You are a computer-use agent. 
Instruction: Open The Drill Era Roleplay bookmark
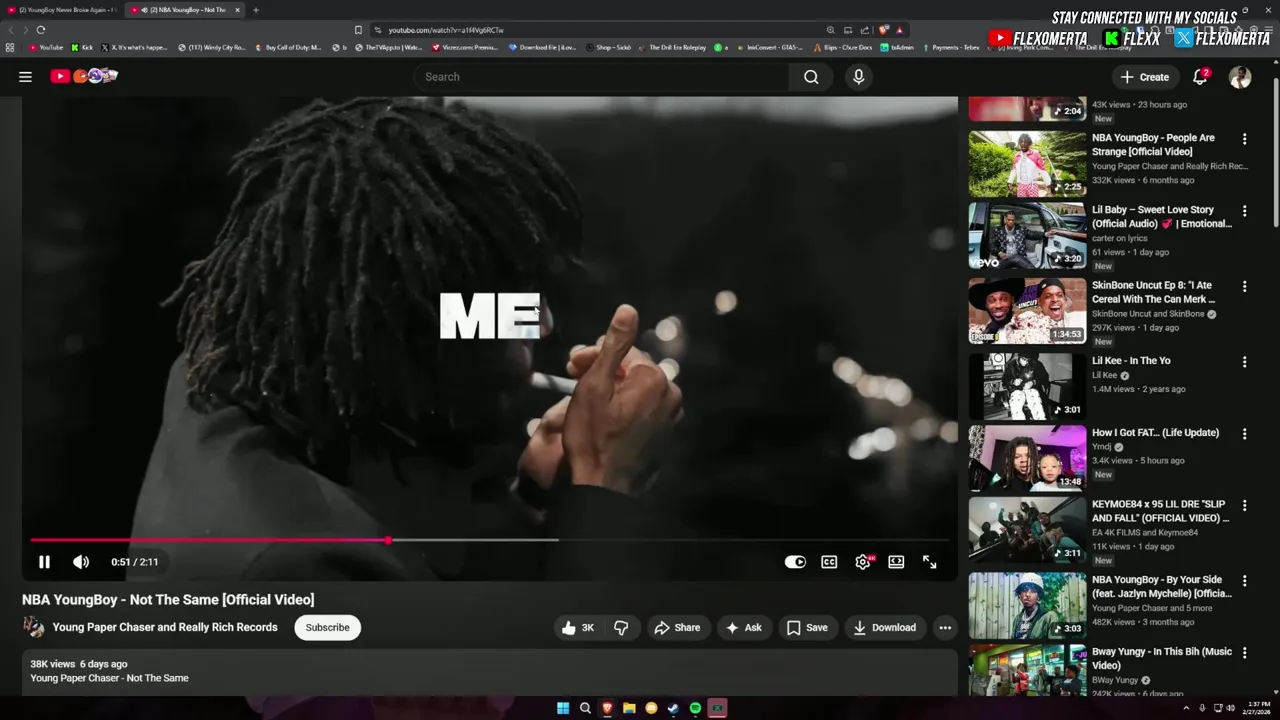point(672,47)
